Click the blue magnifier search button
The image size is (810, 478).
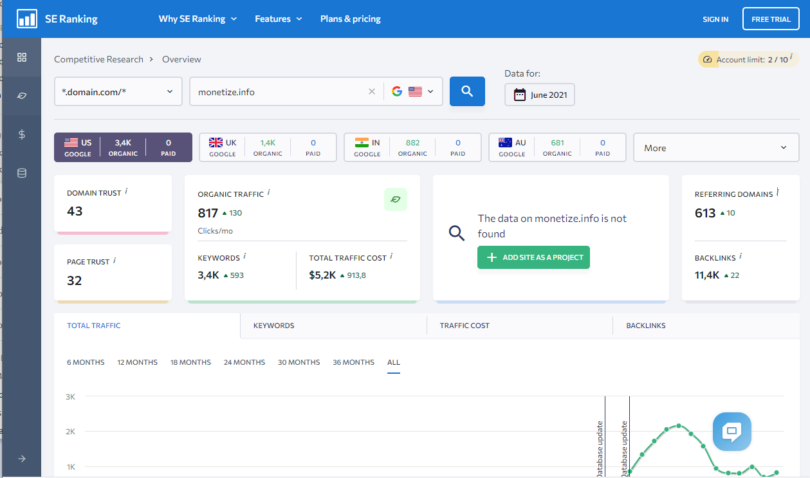[x=467, y=91]
